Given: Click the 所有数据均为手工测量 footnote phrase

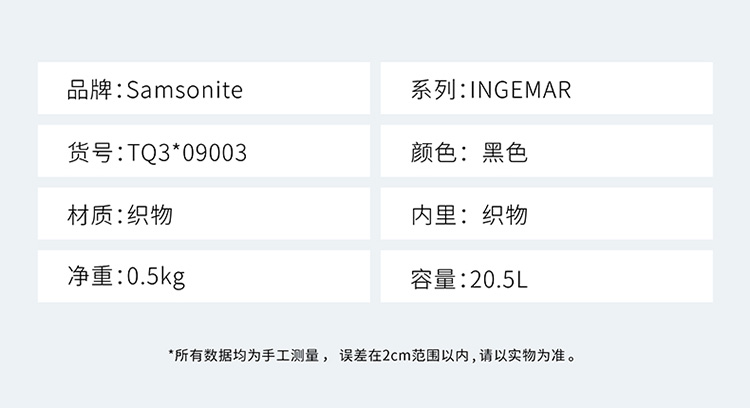Looking at the screenshot, I should [x=247, y=355].
